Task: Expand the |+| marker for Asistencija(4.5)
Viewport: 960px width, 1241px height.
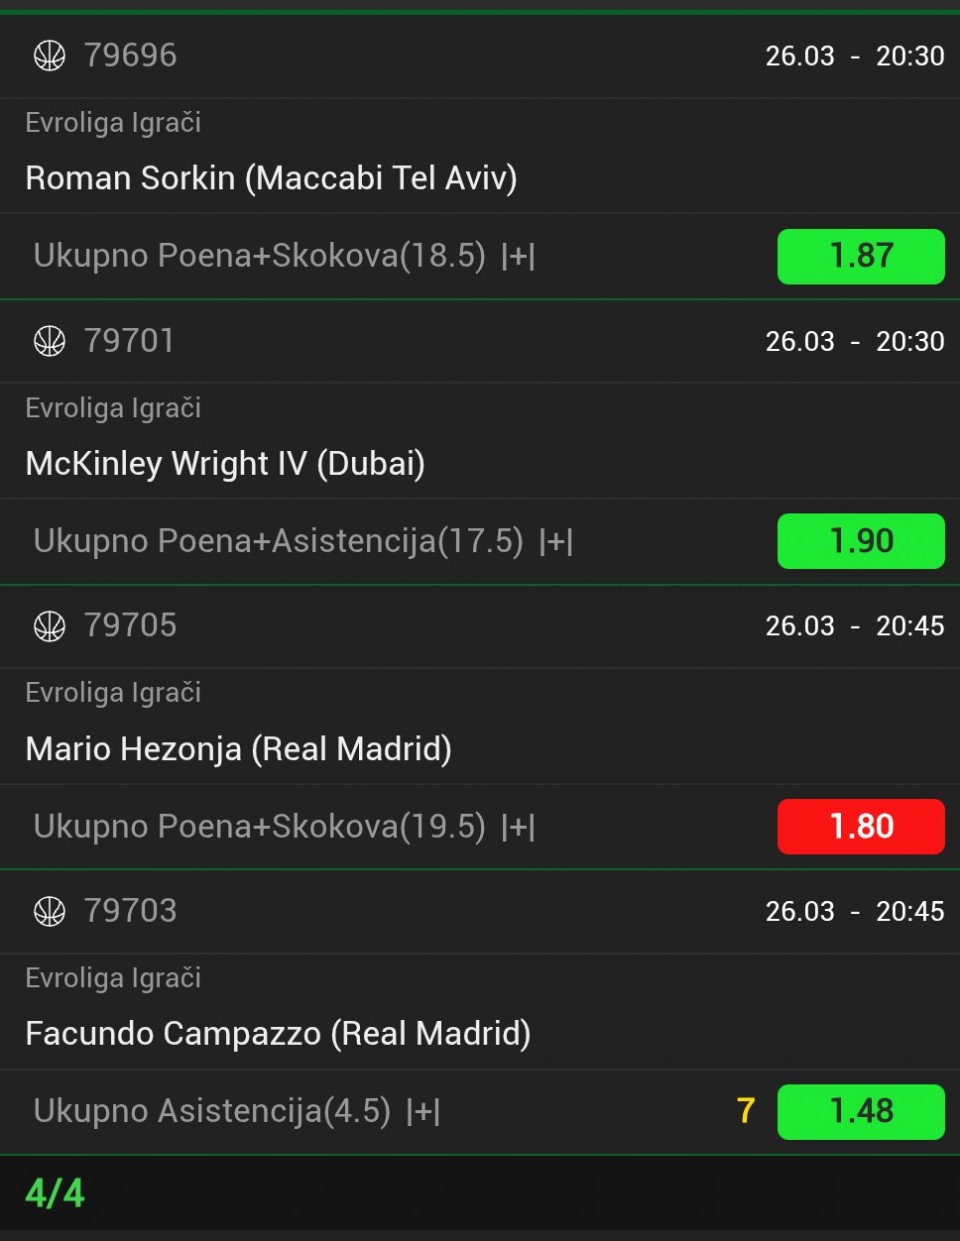Action: click(423, 1112)
